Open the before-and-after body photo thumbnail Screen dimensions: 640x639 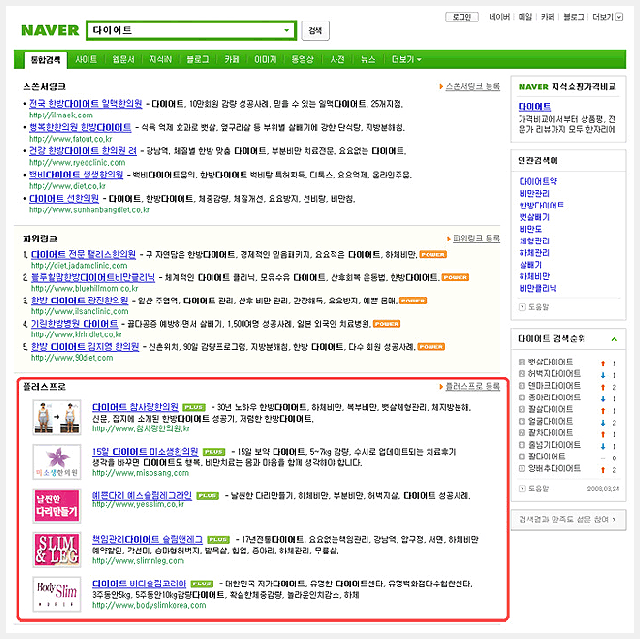[x=57, y=417]
